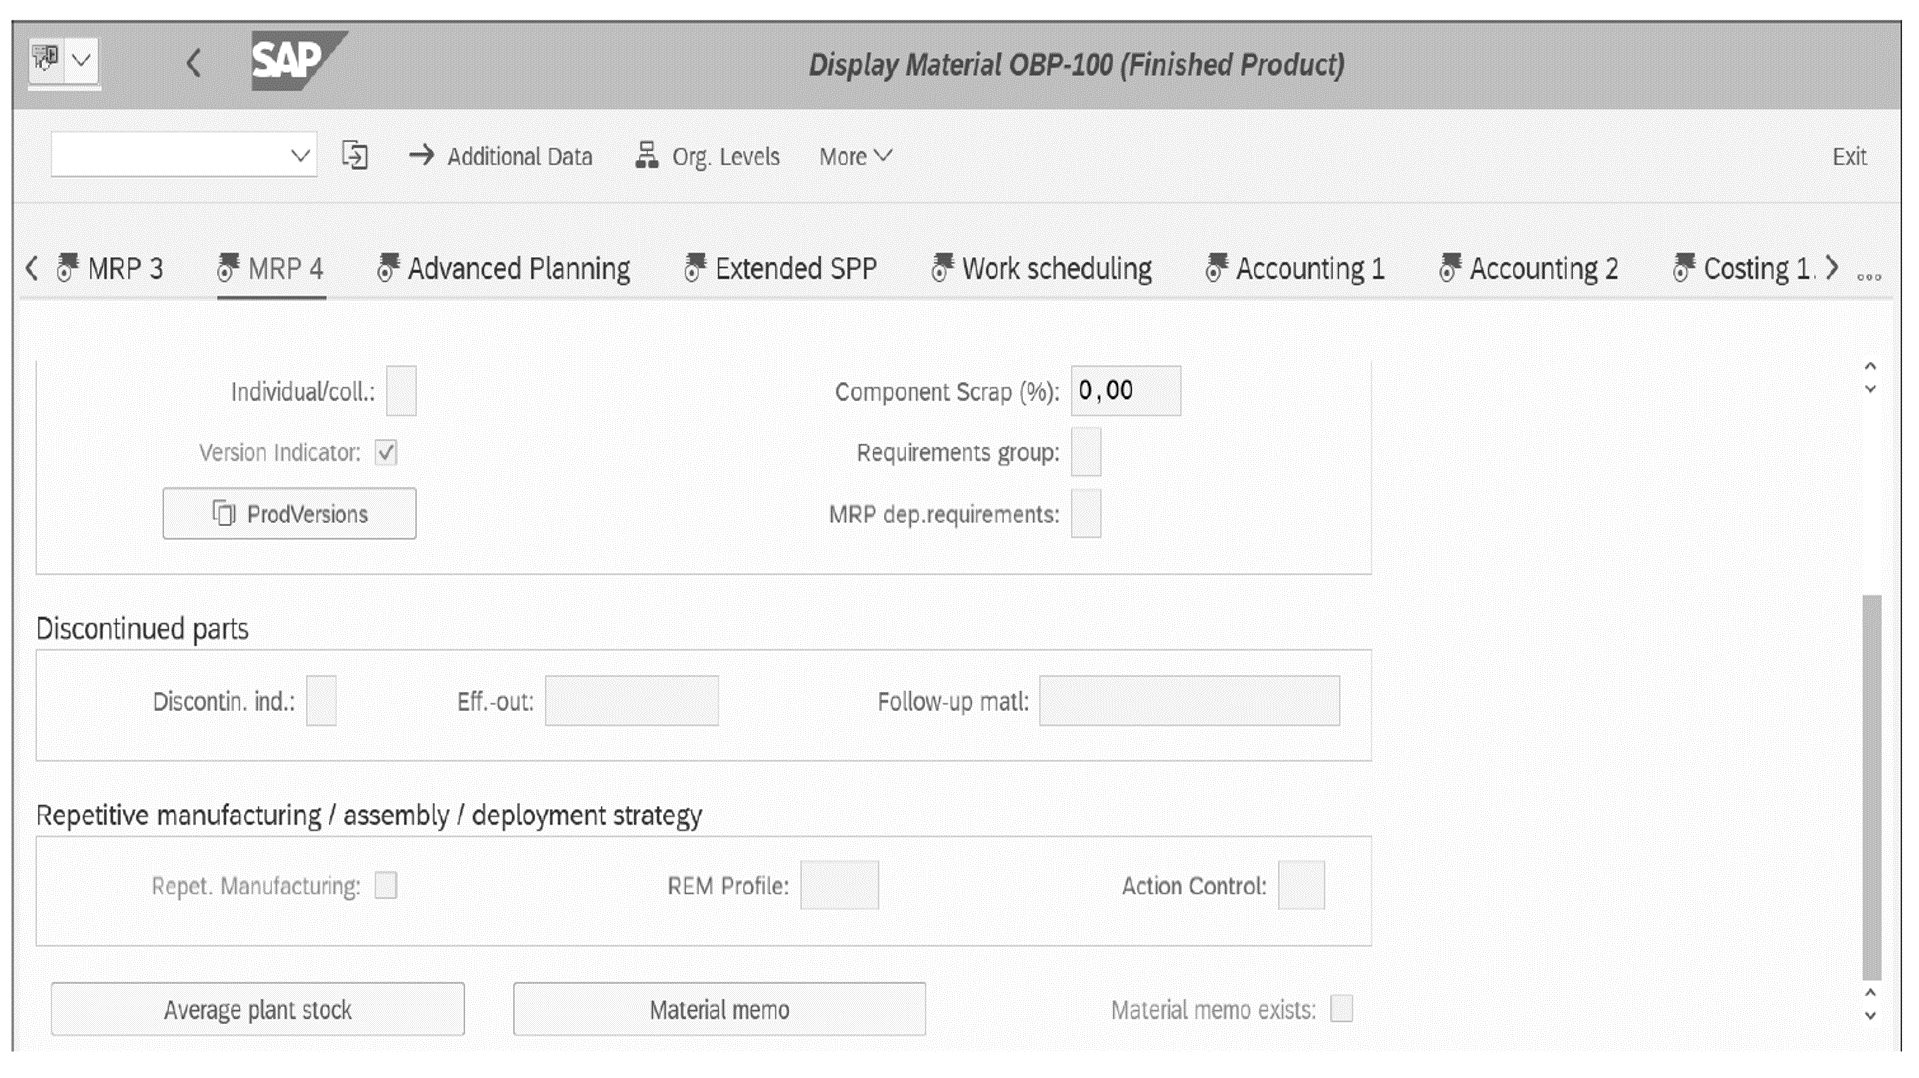Click the continue arrow beside command field
The image size is (1919, 1078).
354,156
